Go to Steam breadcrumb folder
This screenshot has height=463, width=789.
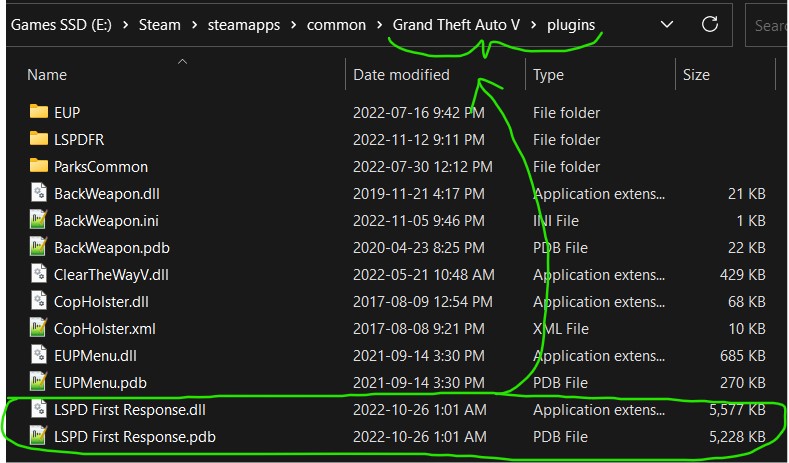point(160,25)
